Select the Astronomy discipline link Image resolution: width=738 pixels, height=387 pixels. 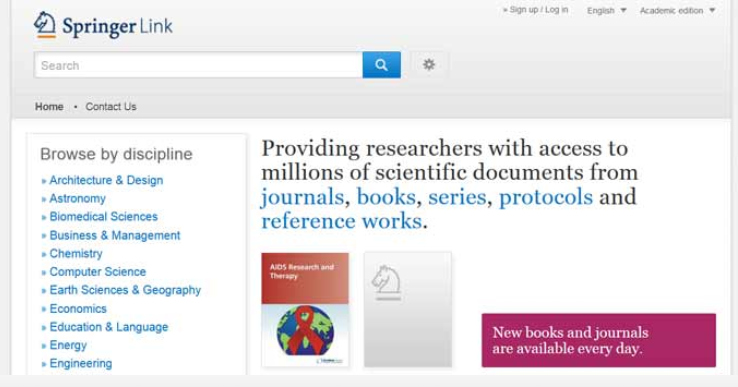click(78, 199)
